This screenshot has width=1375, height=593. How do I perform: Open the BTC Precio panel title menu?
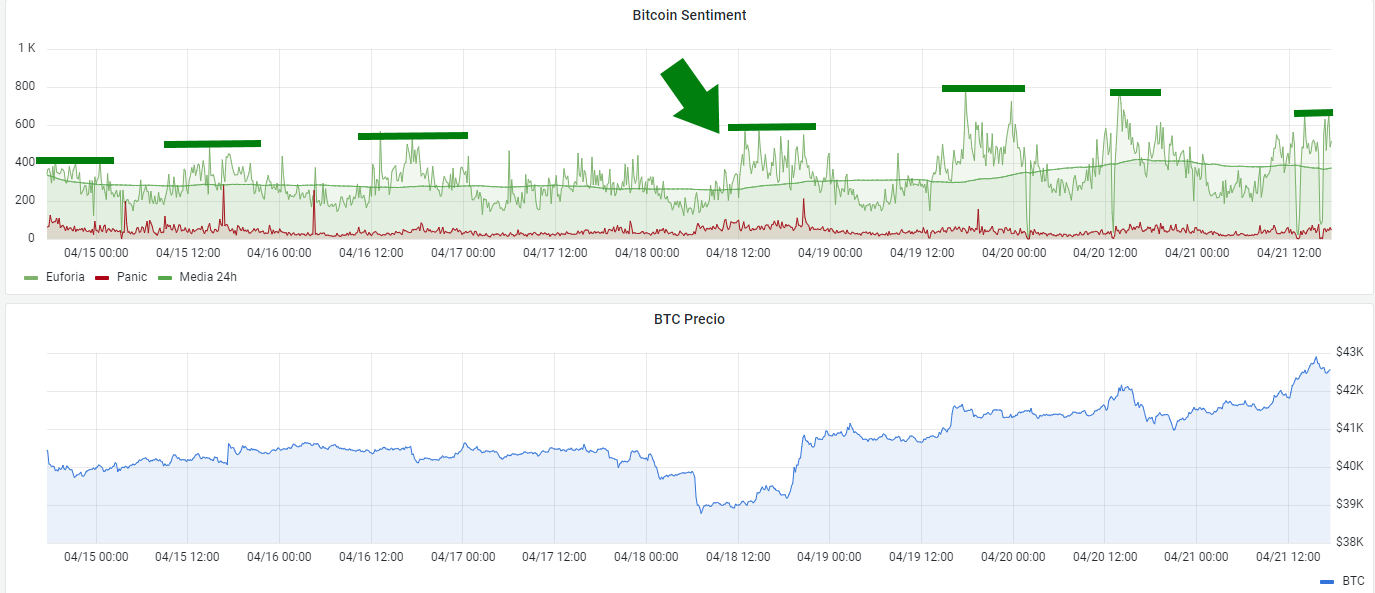[689, 319]
